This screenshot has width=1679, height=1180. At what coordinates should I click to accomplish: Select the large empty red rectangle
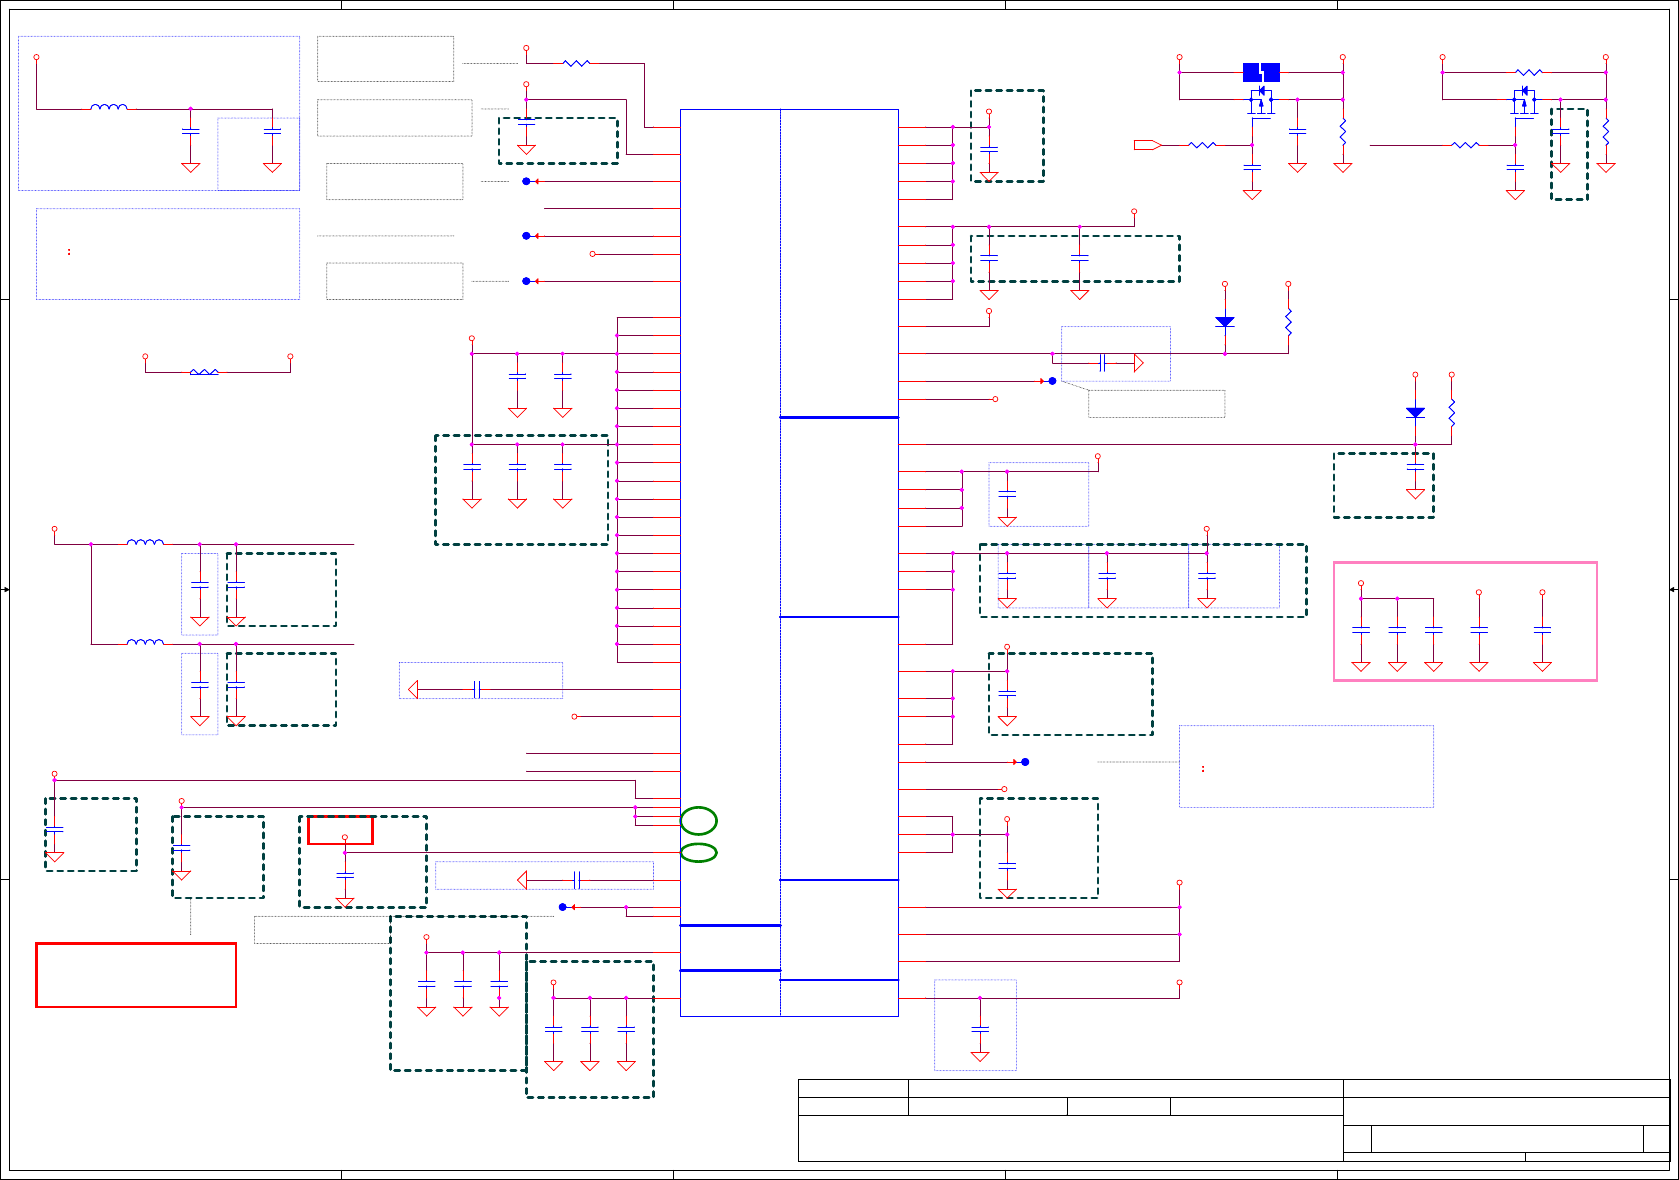tap(136, 975)
